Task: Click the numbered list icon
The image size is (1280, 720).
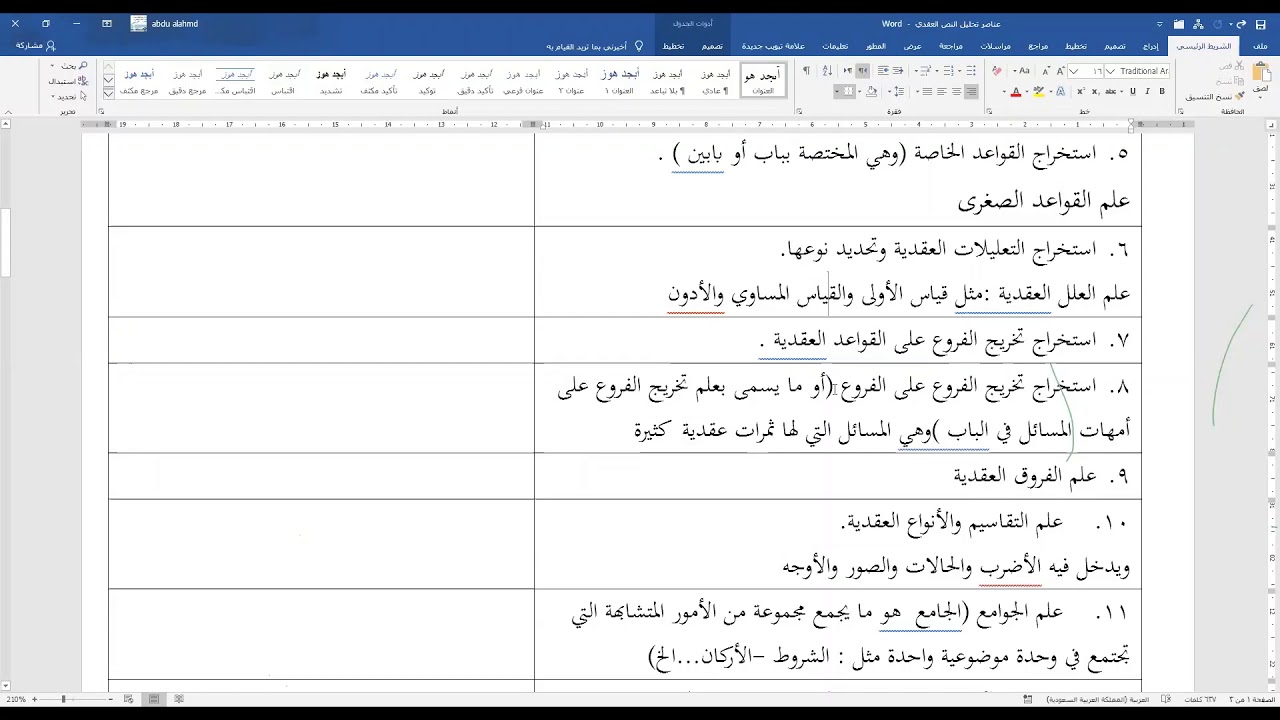Action: 948,71
